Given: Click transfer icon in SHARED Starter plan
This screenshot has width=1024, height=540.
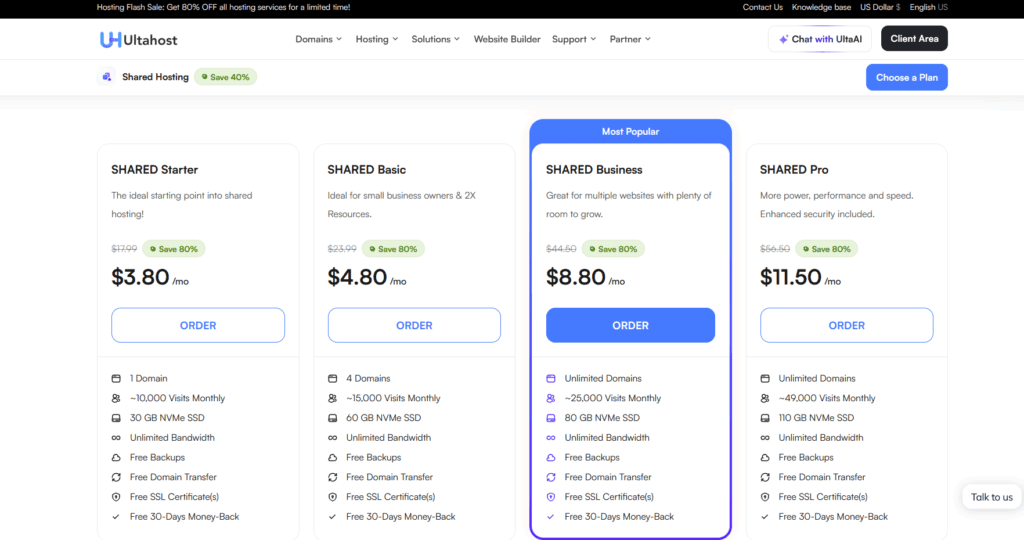Looking at the screenshot, I should pyautogui.click(x=116, y=477).
